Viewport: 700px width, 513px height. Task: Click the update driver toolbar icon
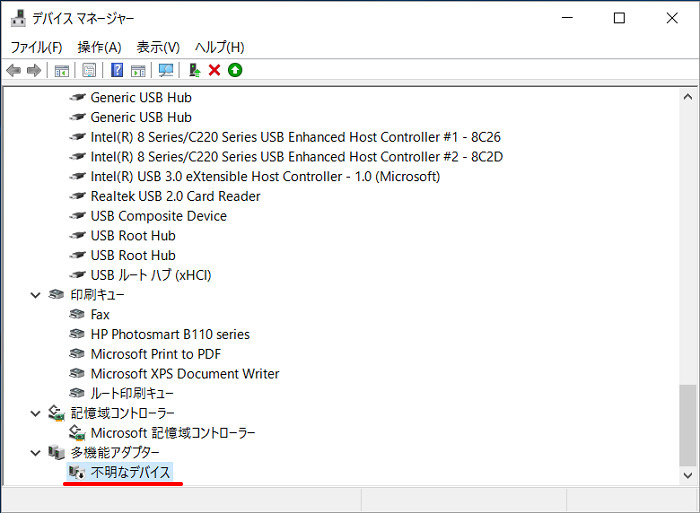(x=195, y=70)
